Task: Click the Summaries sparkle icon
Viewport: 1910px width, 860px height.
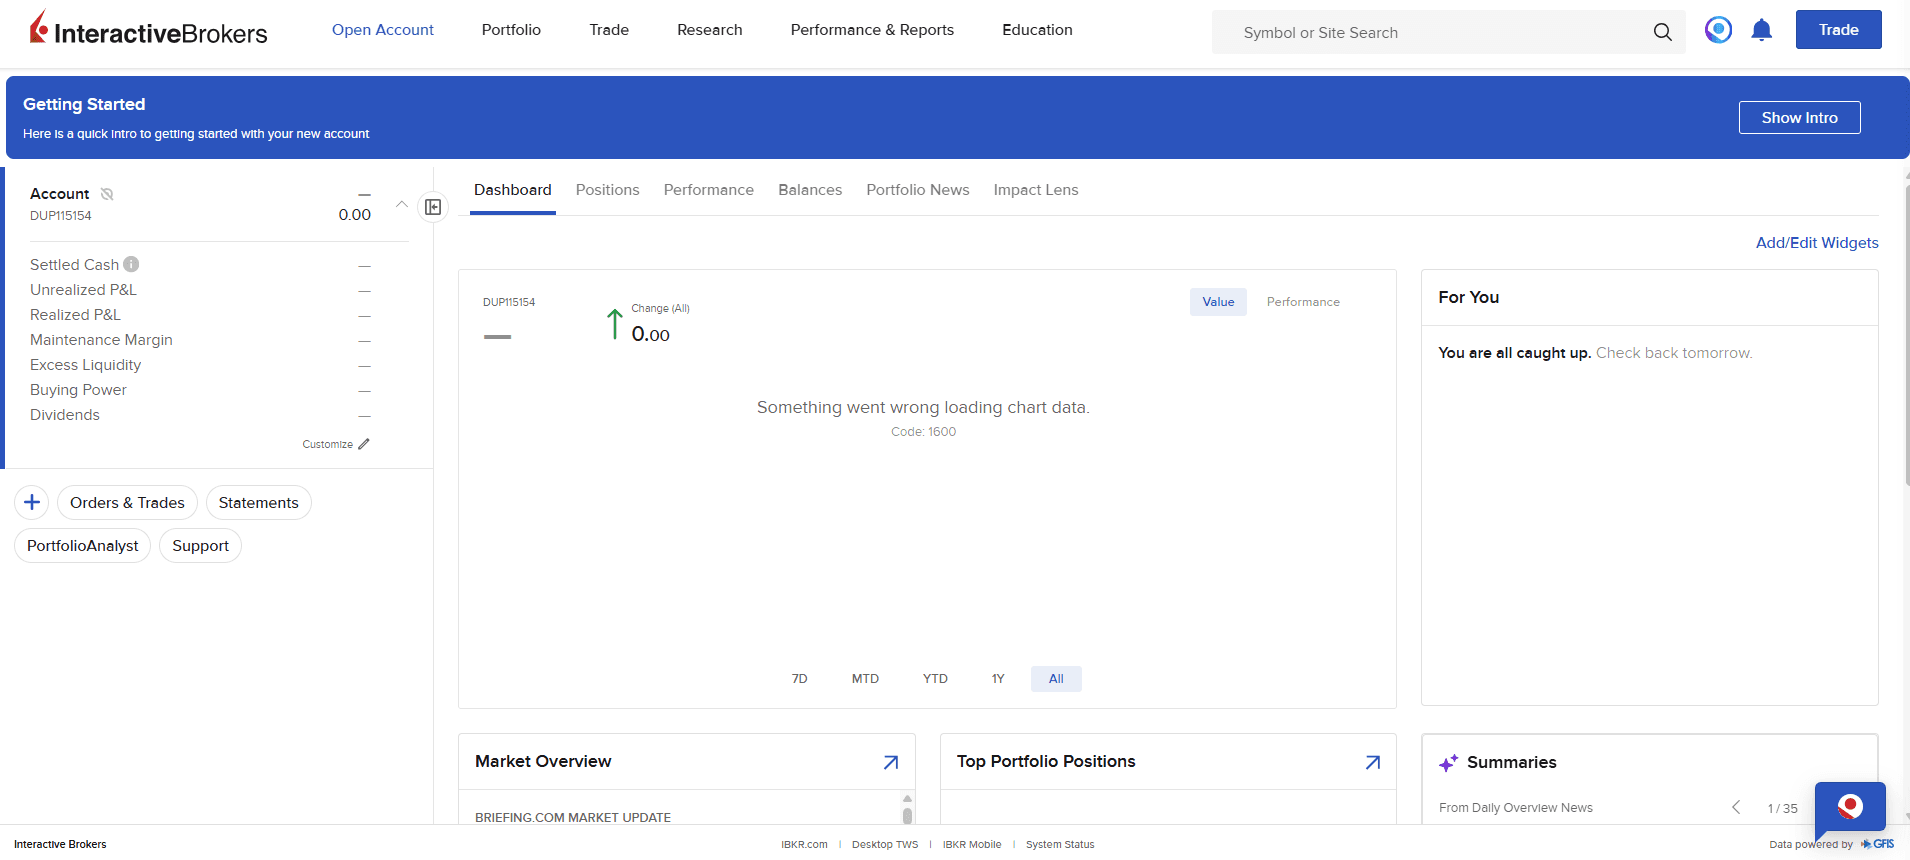Action: tap(1448, 763)
